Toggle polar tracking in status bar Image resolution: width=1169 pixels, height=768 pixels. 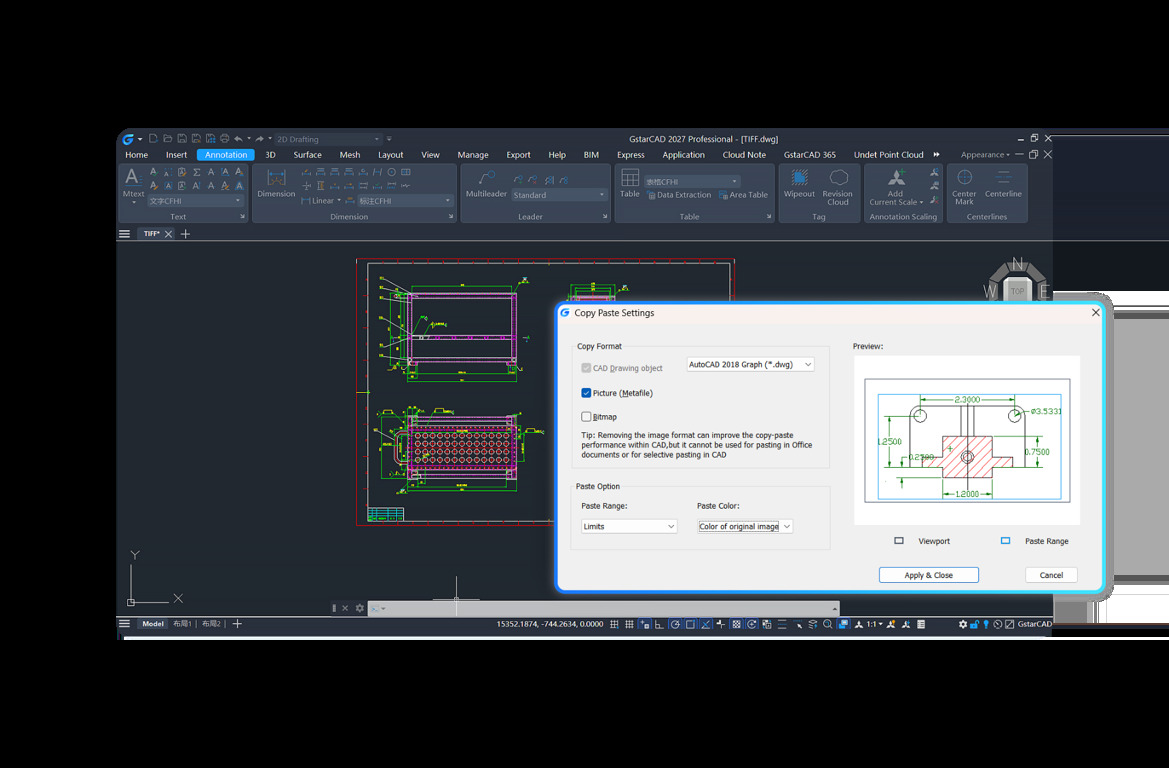click(x=675, y=624)
